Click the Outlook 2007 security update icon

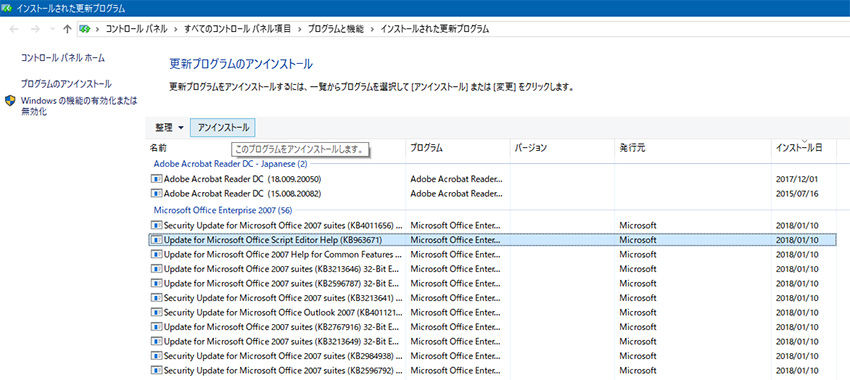pos(156,313)
